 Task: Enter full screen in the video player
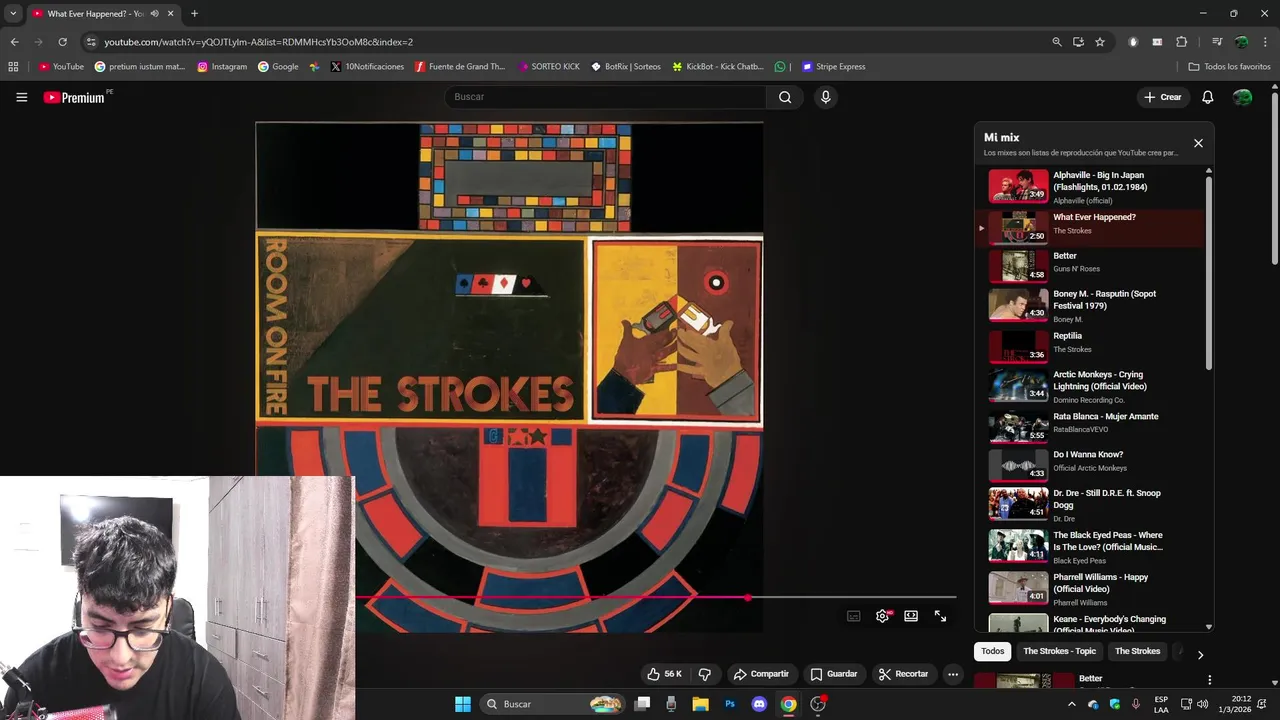coord(940,616)
